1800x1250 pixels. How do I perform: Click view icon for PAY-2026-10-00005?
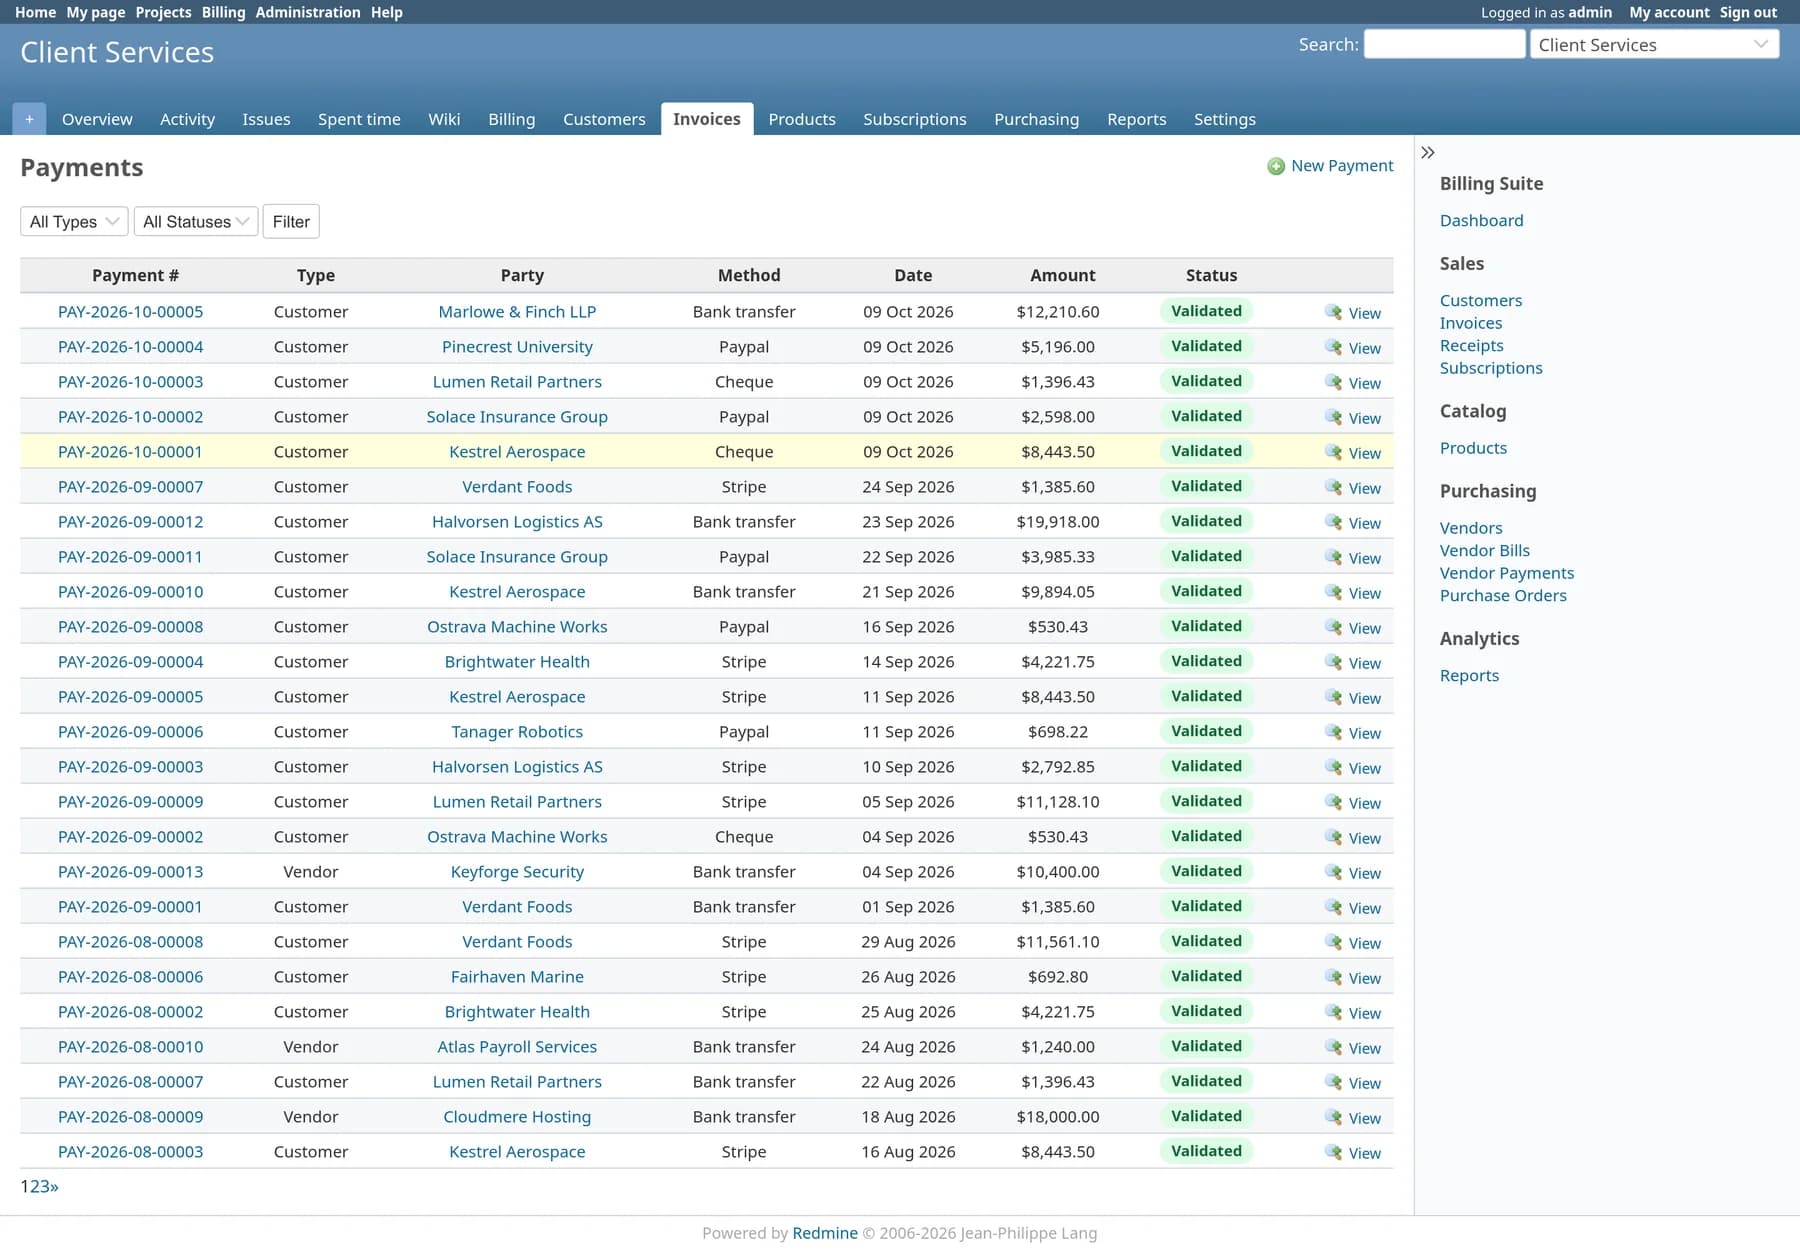tap(1333, 312)
